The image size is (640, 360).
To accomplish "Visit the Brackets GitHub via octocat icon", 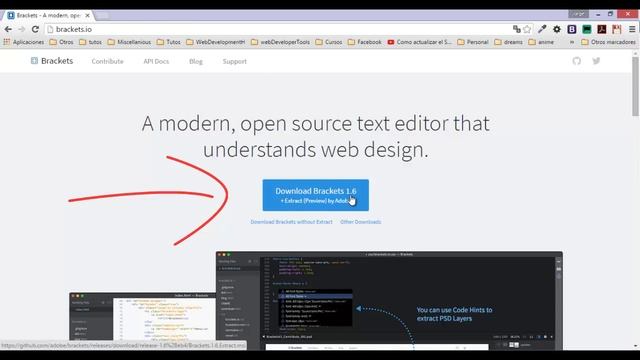I will pos(576,61).
